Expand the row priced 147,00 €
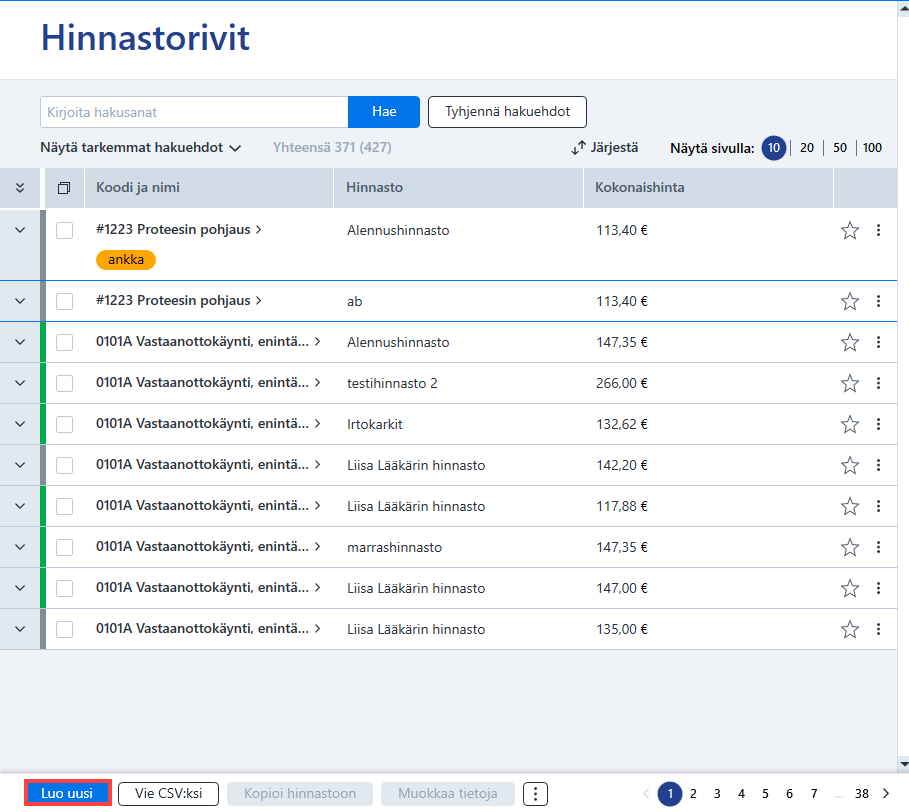The image size is (909, 812). coord(20,588)
